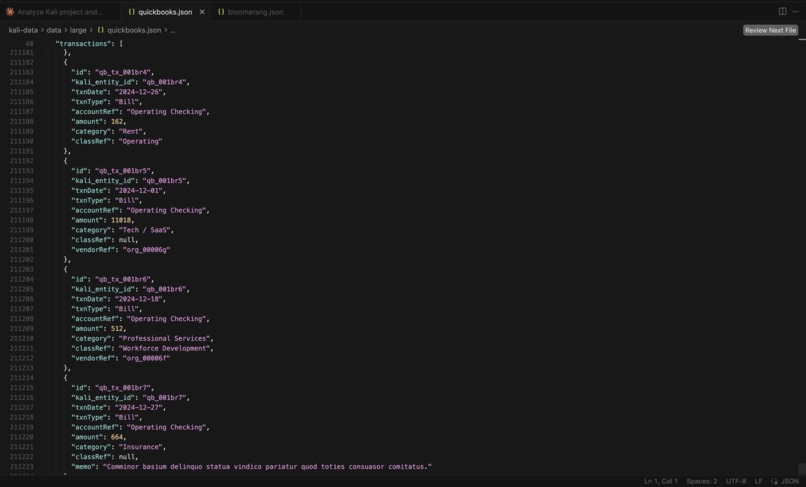806x487 pixels.
Task: Click the amount 162 line
Action: click(98, 121)
